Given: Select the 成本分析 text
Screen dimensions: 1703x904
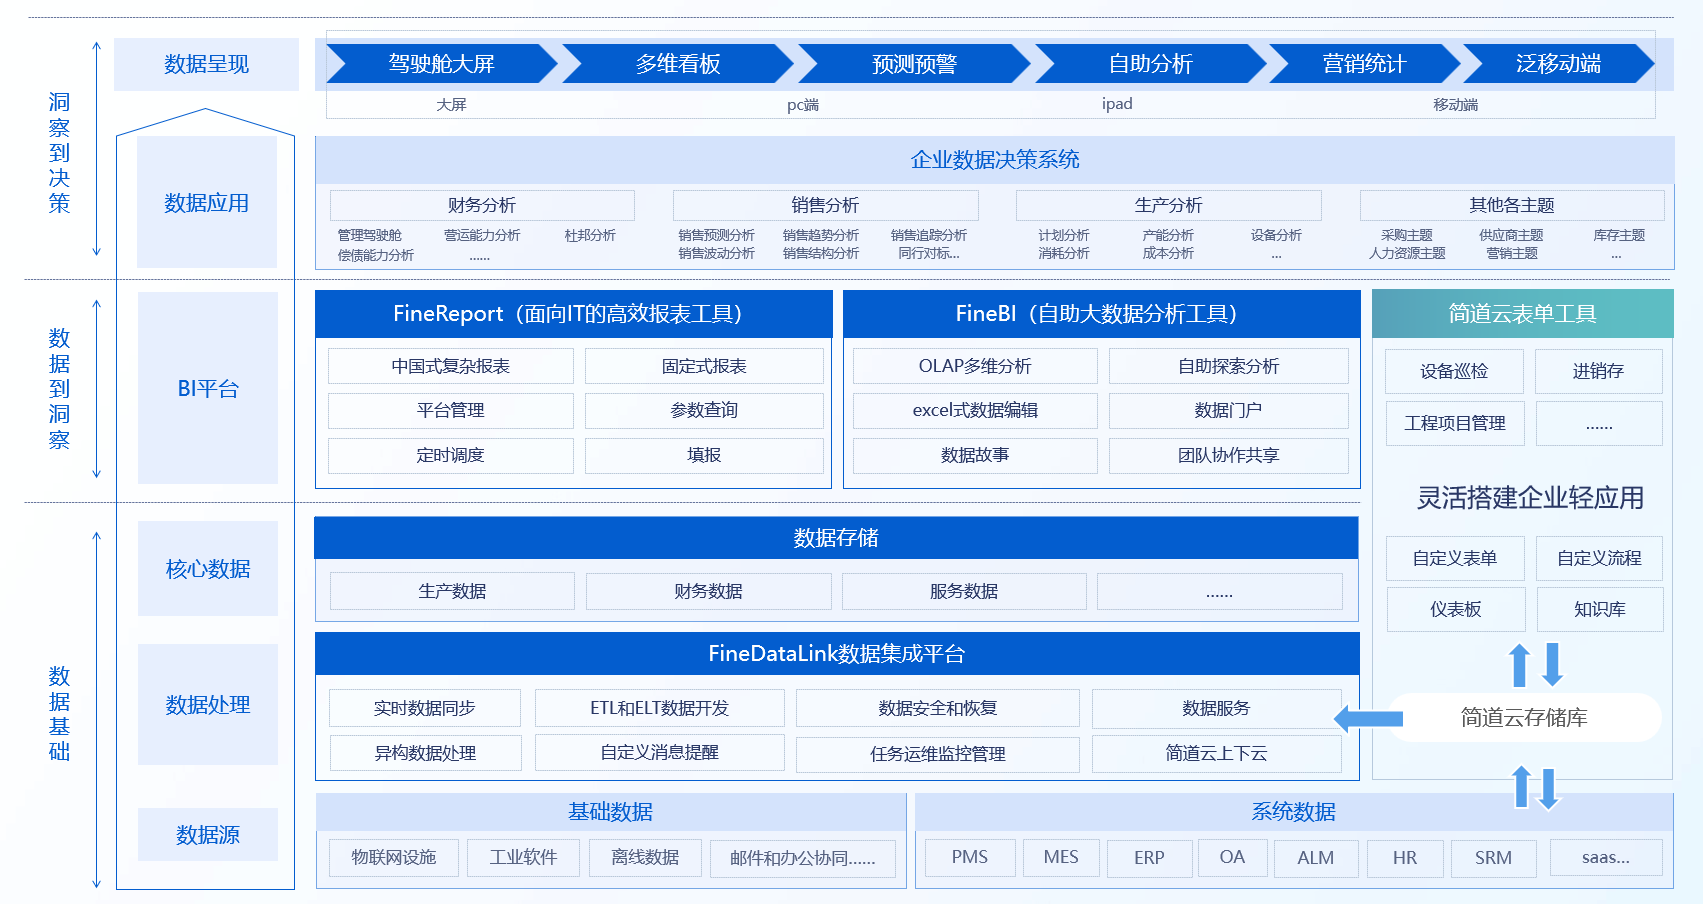Looking at the screenshot, I should coord(1168,253).
